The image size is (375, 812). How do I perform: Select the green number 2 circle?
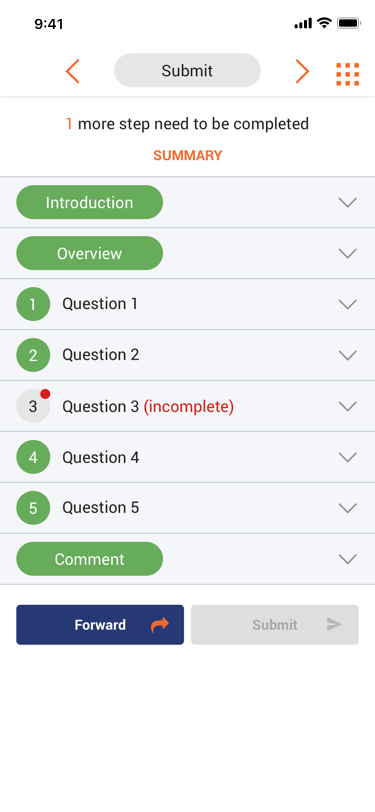(33, 355)
